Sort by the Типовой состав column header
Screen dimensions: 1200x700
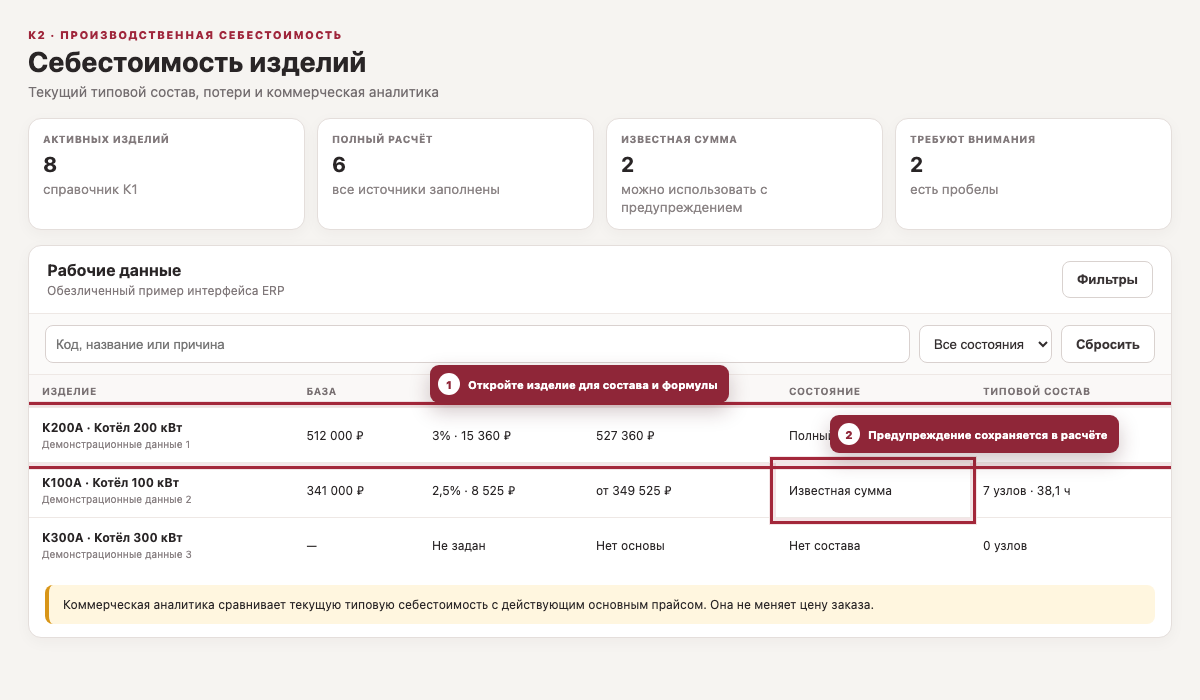tap(1037, 391)
